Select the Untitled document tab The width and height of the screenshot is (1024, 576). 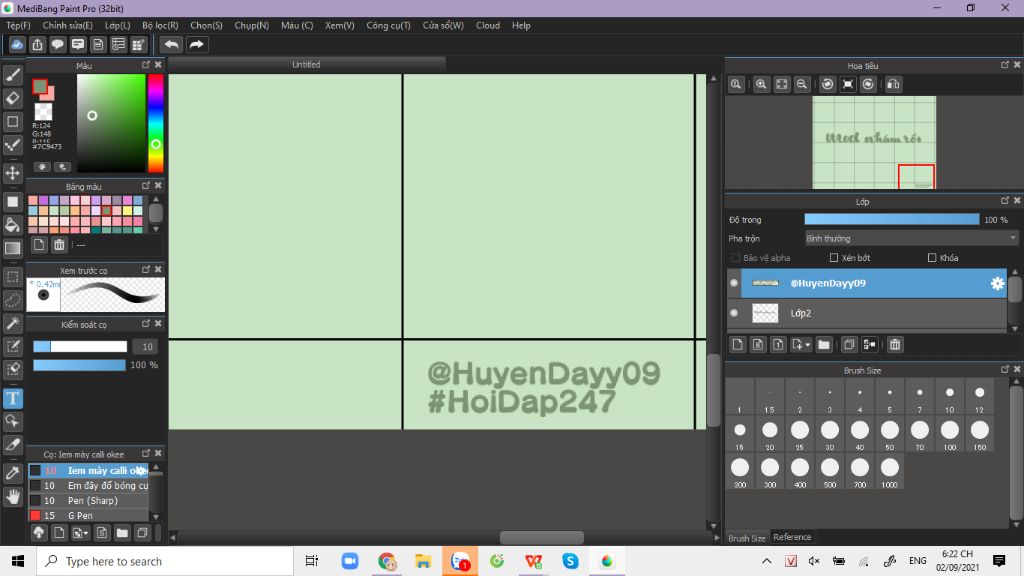[306, 65]
